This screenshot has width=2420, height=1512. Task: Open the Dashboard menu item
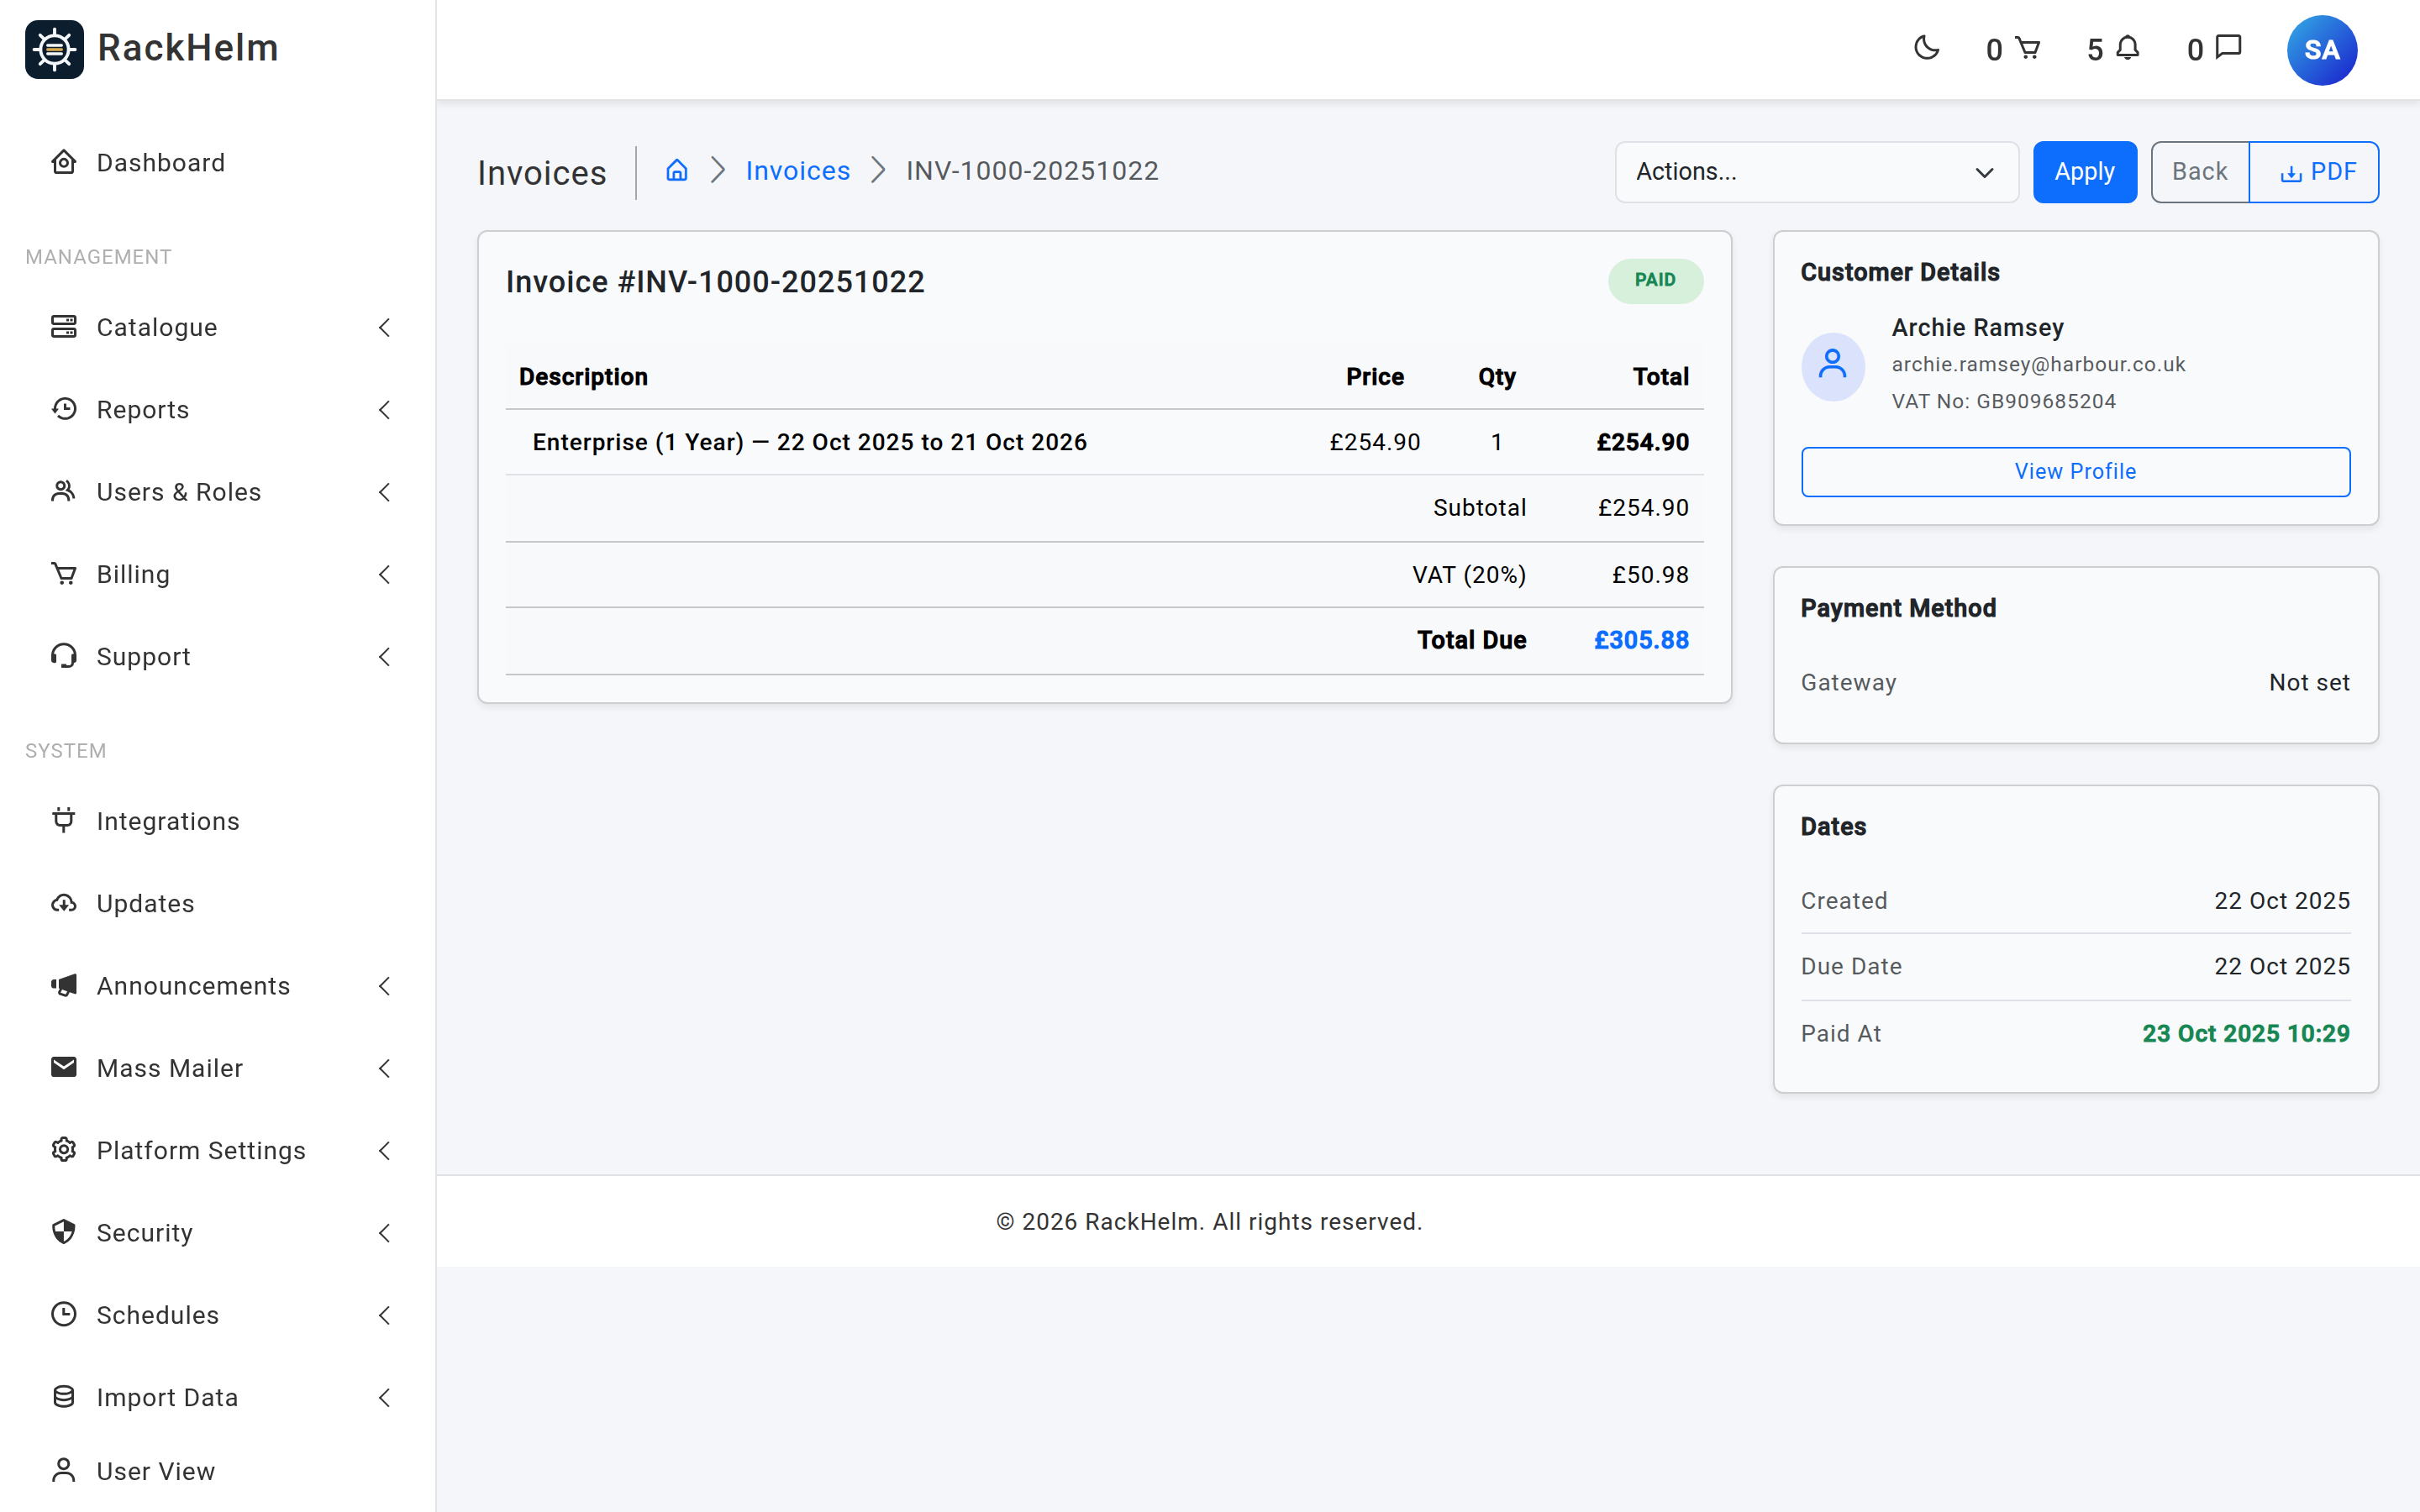(217, 162)
